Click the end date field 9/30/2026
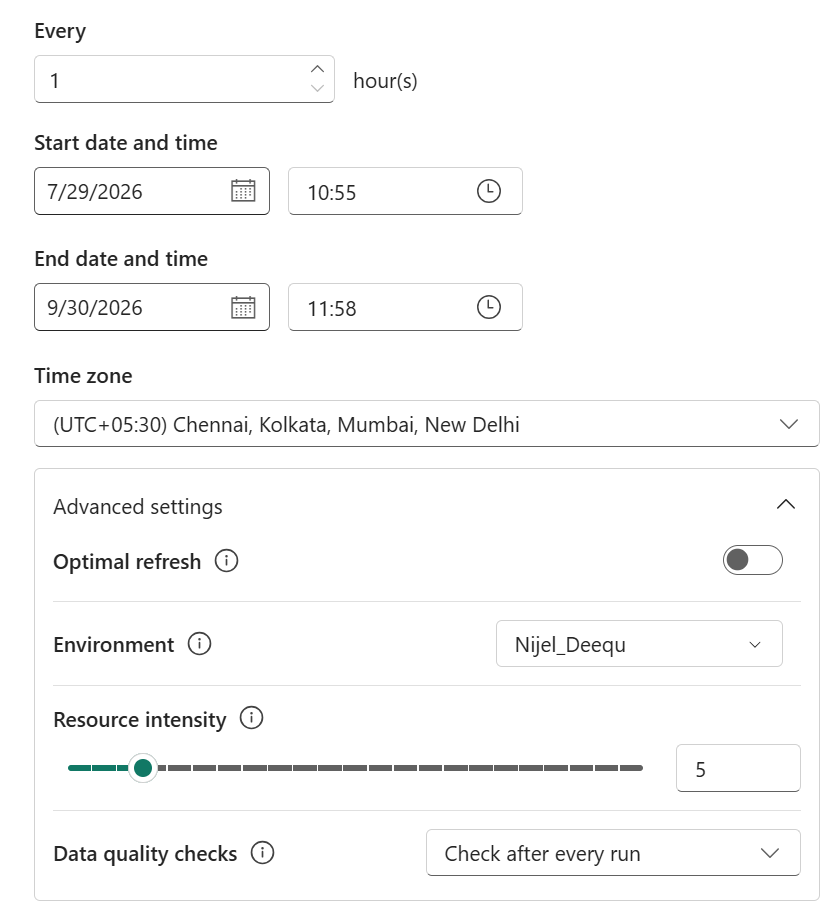Viewport: 834px width, 910px height. click(x=151, y=307)
